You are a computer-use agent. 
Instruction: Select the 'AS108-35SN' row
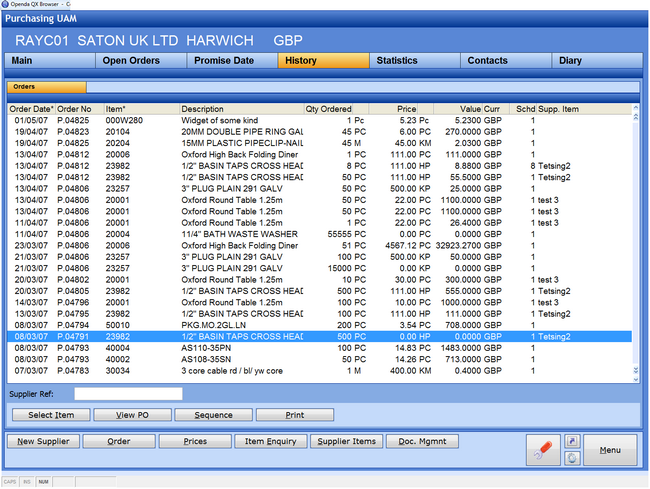pos(320,359)
